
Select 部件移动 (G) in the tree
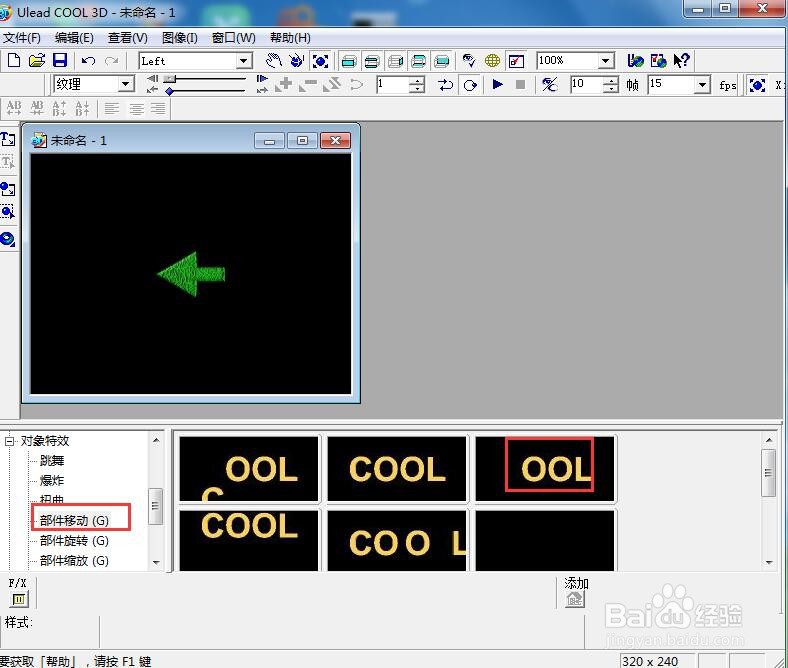point(74,520)
